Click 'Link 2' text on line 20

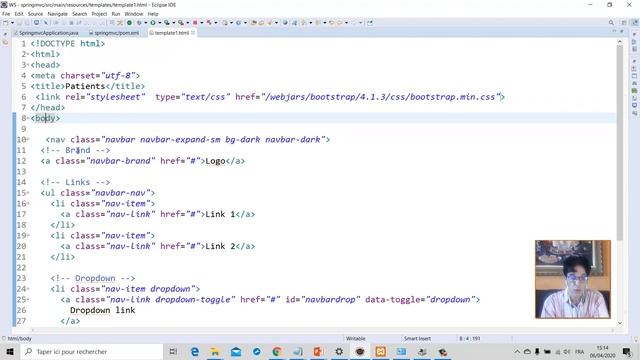(x=220, y=246)
